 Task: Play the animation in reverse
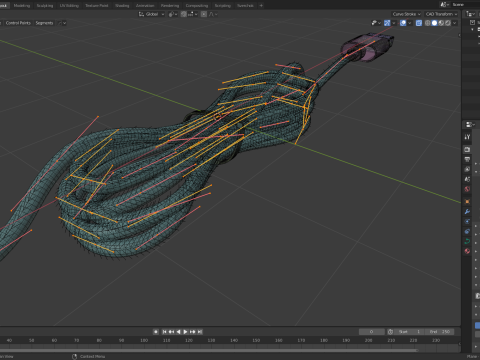[x=178, y=332]
